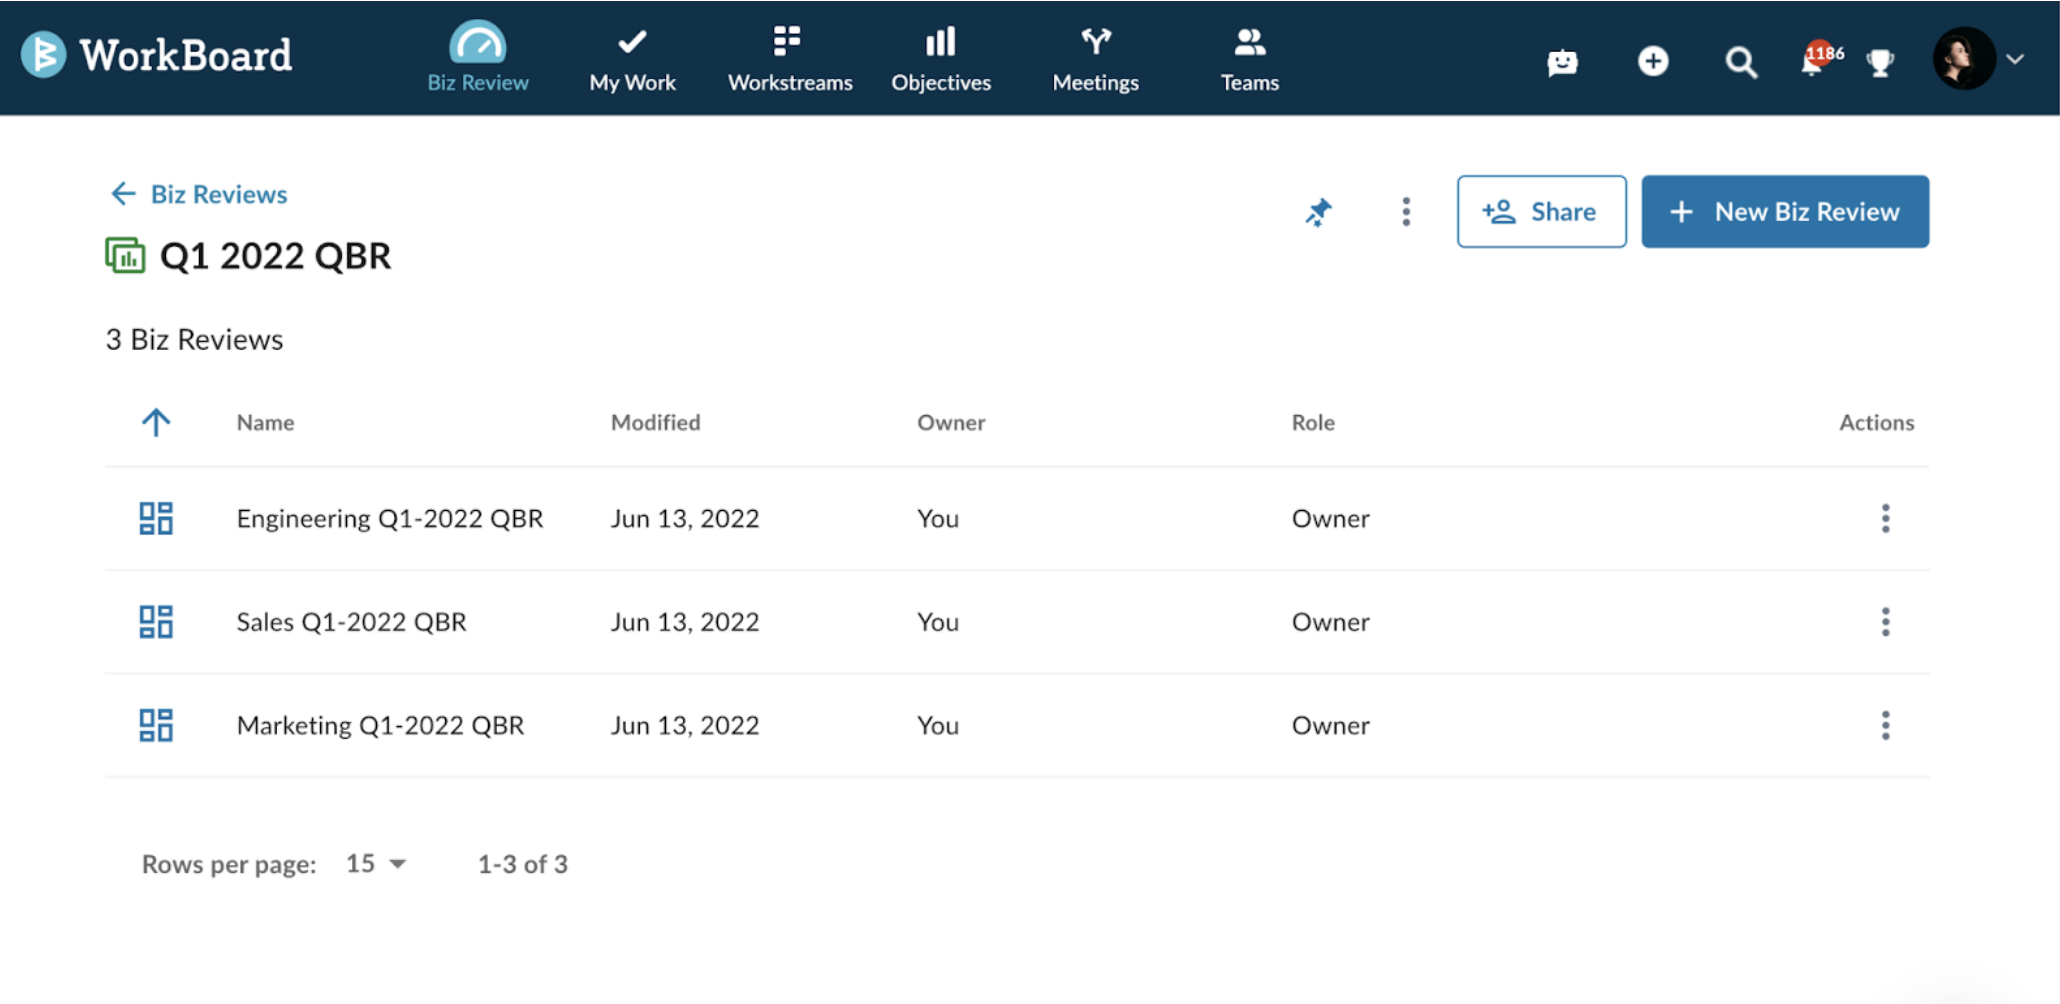Click the Q1 2022 QBR folder icon
This screenshot has width=2060, height=1004.
point(125,256)
